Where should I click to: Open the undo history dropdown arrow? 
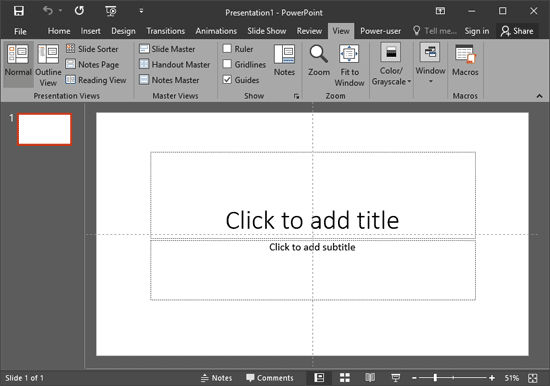pos(60,11)
